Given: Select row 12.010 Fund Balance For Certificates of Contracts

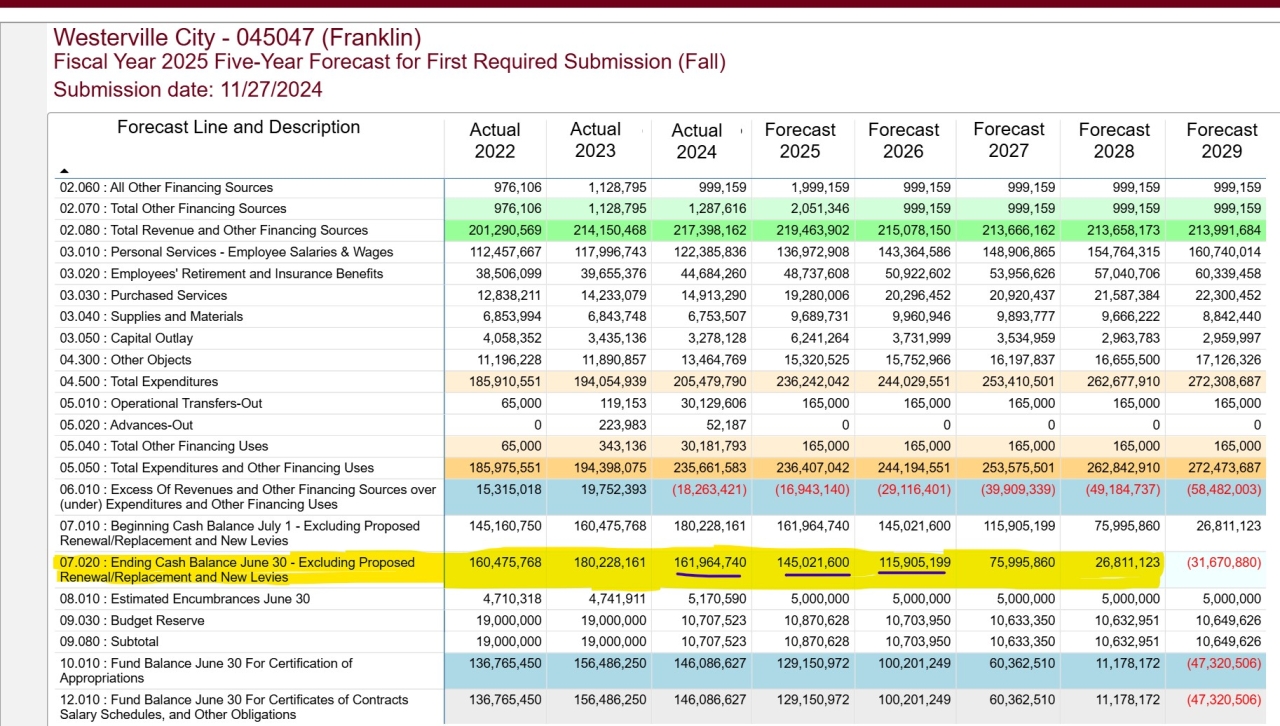Looking at the screenshot, I should click(234, 707).
